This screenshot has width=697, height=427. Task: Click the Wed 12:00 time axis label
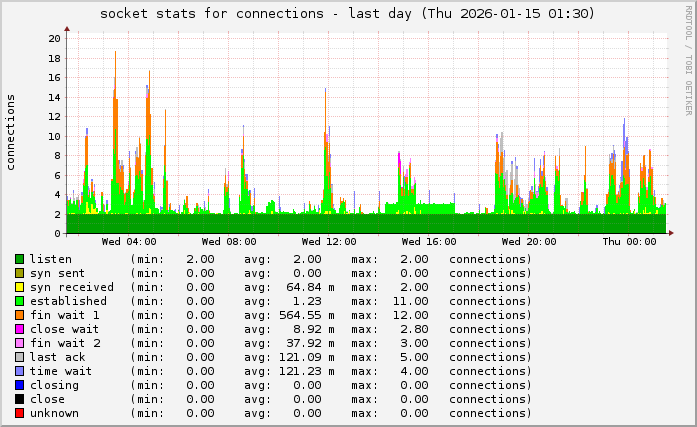pyautogui.click(x=329, y=241)
